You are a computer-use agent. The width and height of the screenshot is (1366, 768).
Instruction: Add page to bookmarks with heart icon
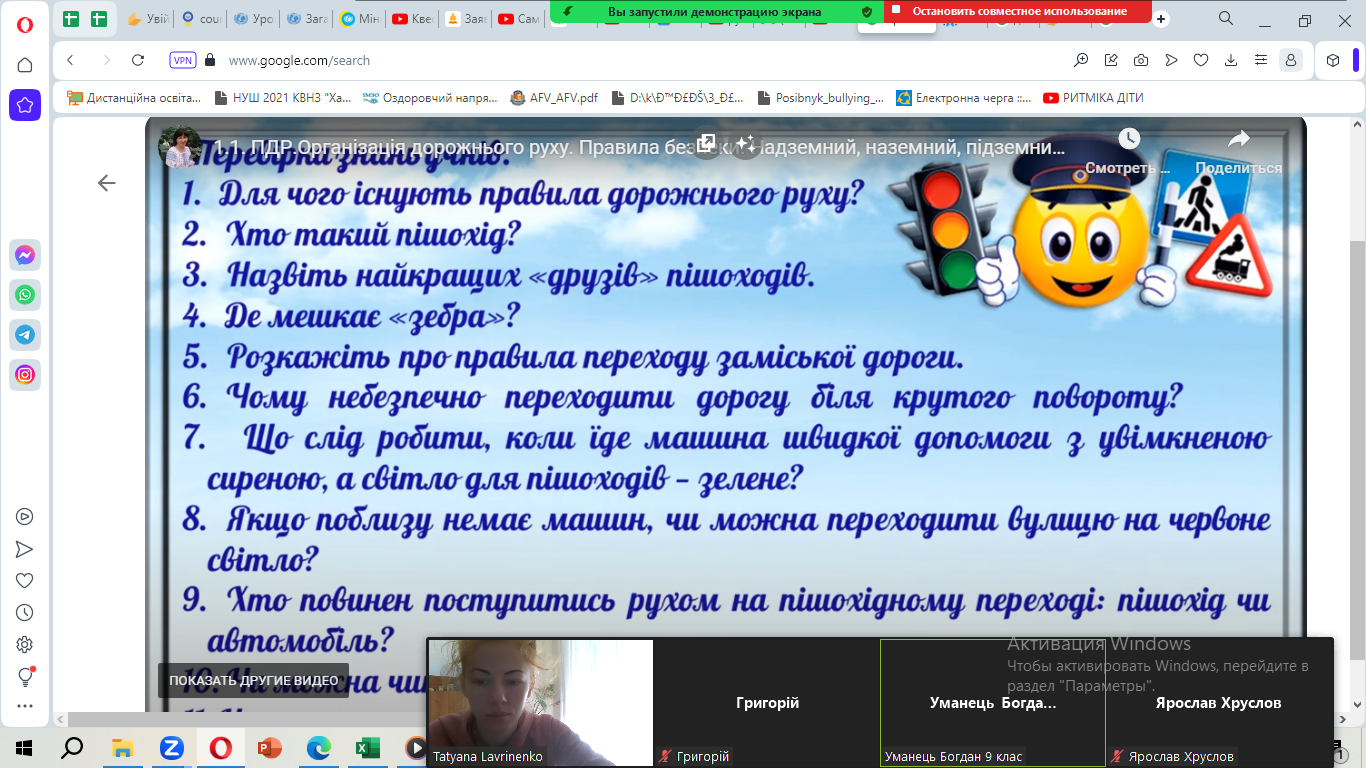[x=1201, y=60]
